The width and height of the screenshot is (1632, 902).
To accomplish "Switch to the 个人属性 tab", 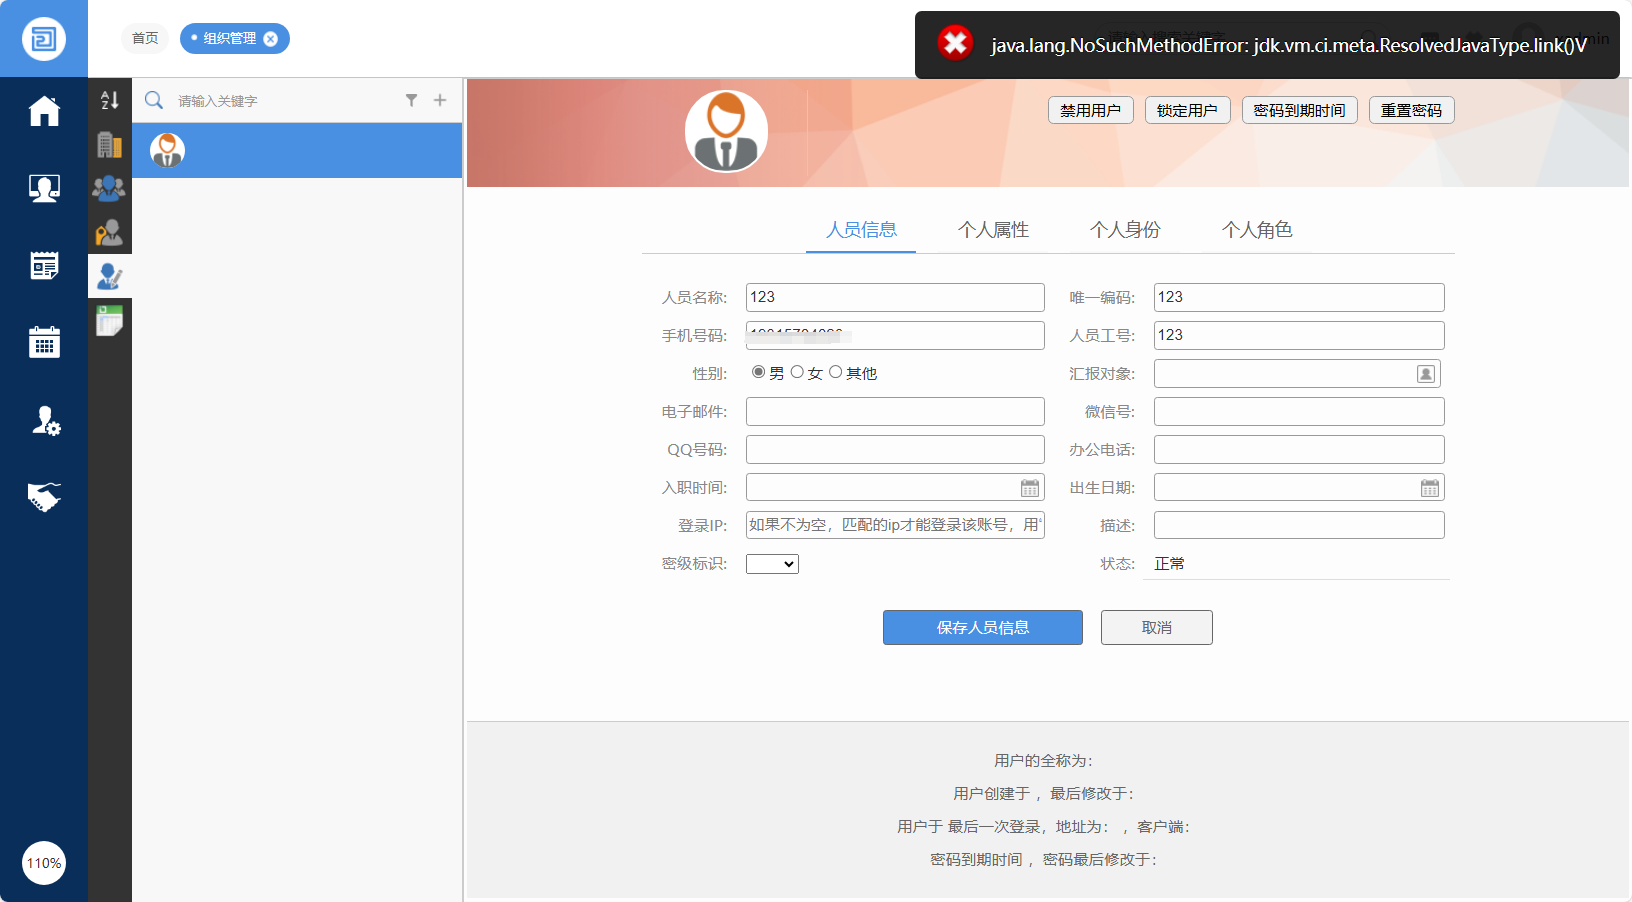I will point(993,230).
